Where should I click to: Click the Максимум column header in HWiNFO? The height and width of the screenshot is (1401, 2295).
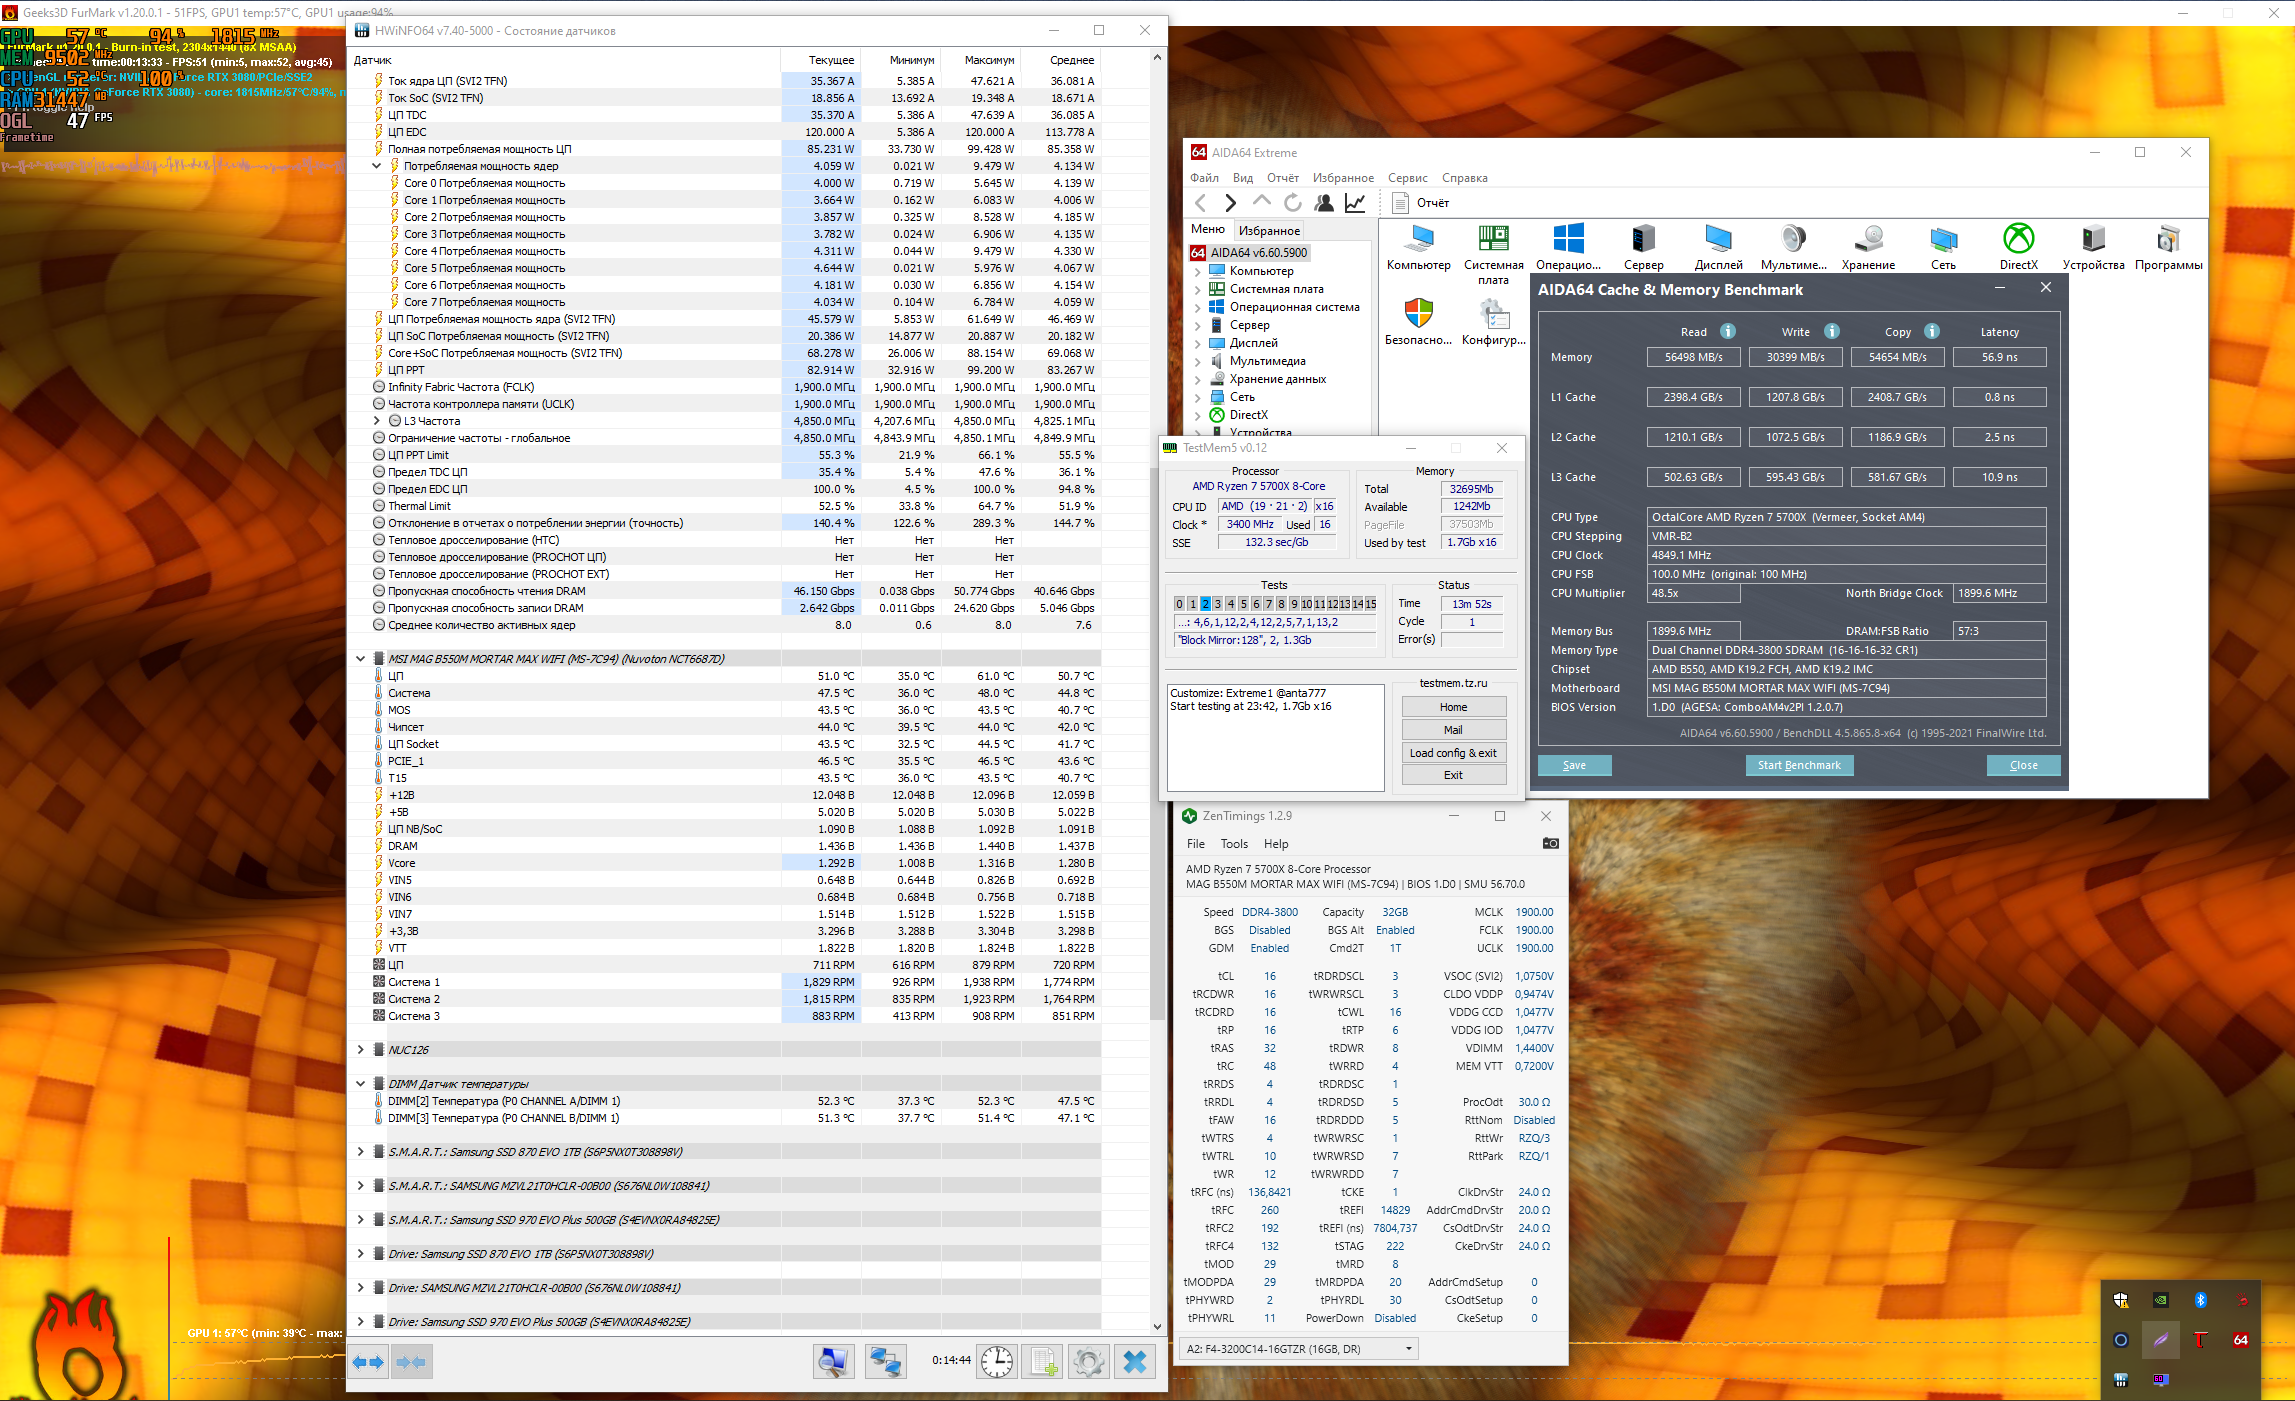(980, 60)
